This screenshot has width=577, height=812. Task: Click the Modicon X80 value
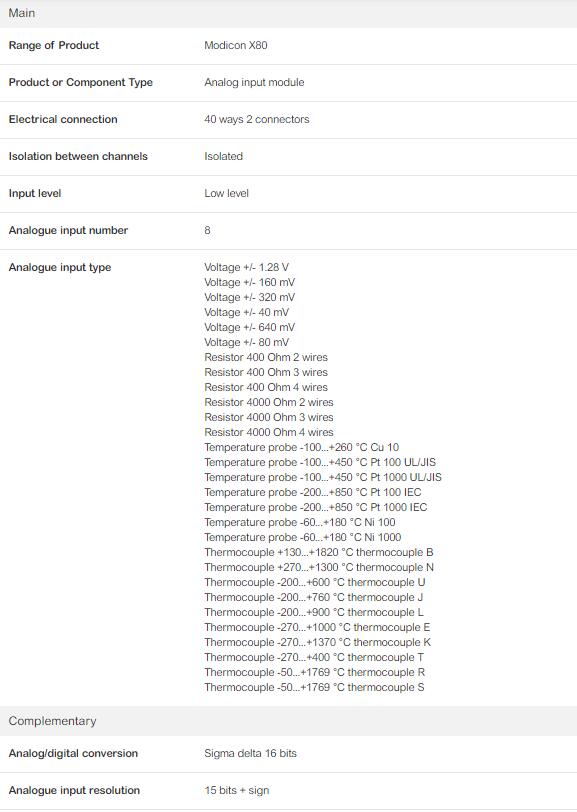(236, 46)
